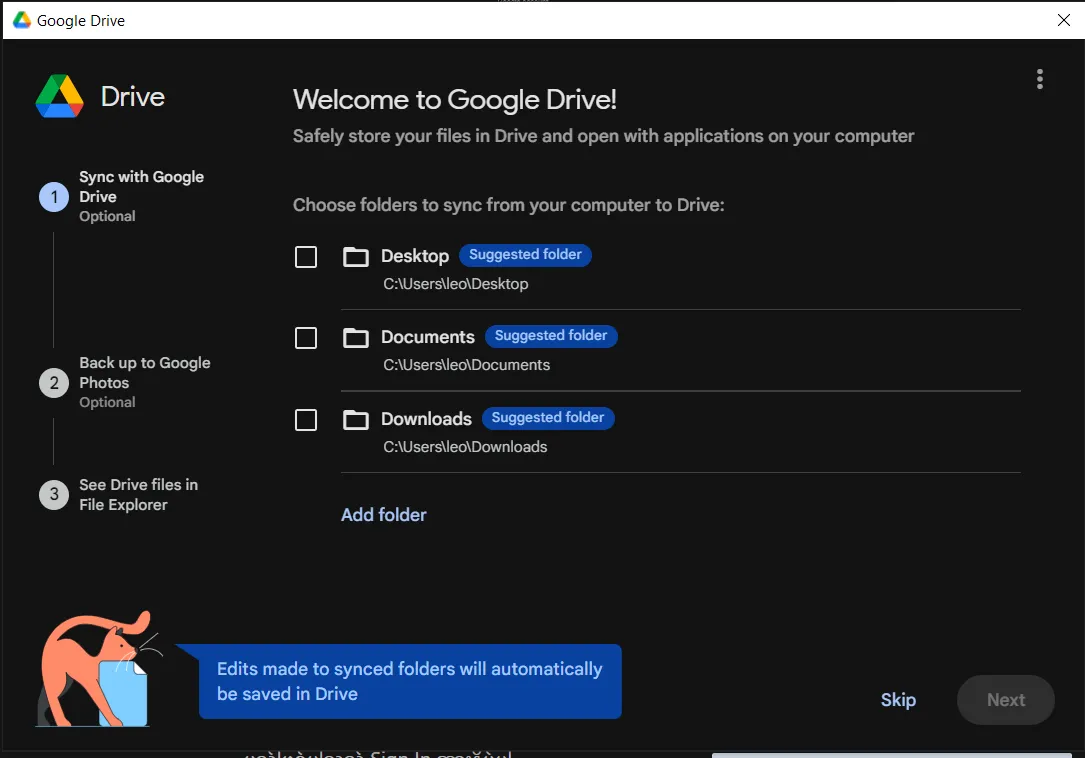Image resolution: width=1085 pixels, height=758 pixels.
Task: Open the three-dot more options menu
Action: (x=1039, y=79)
